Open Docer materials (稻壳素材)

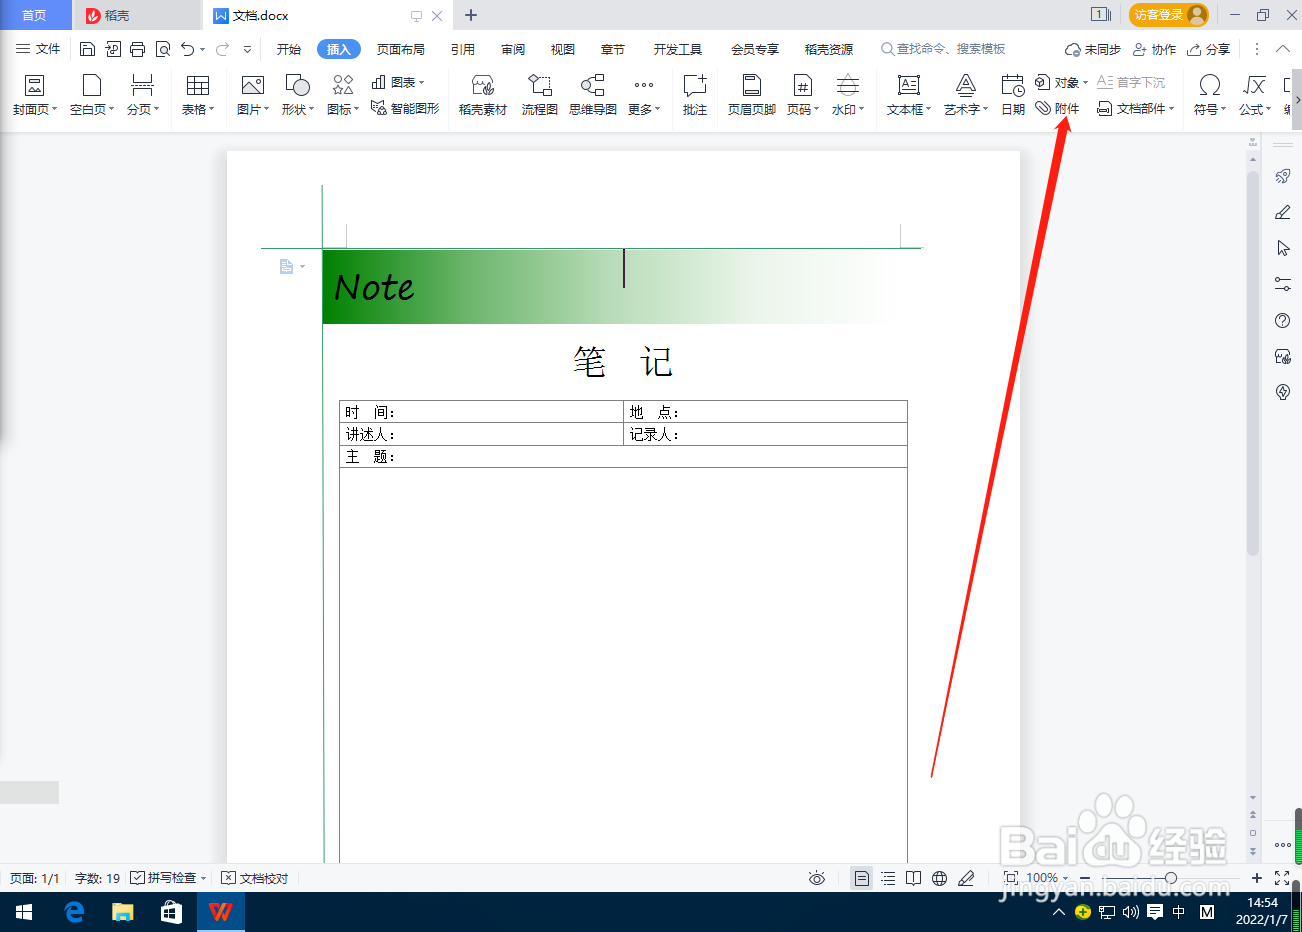[x=483, y=95]
